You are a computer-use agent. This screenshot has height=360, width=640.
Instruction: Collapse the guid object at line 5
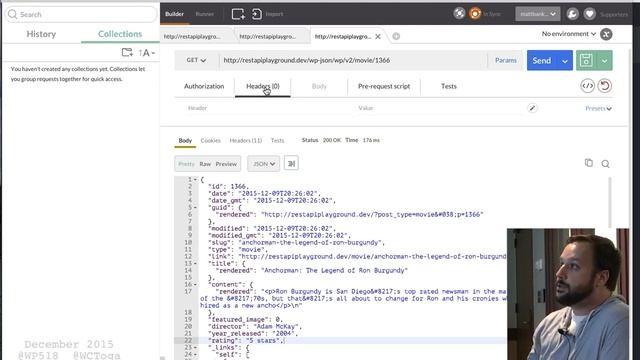[x=195, y=207]
